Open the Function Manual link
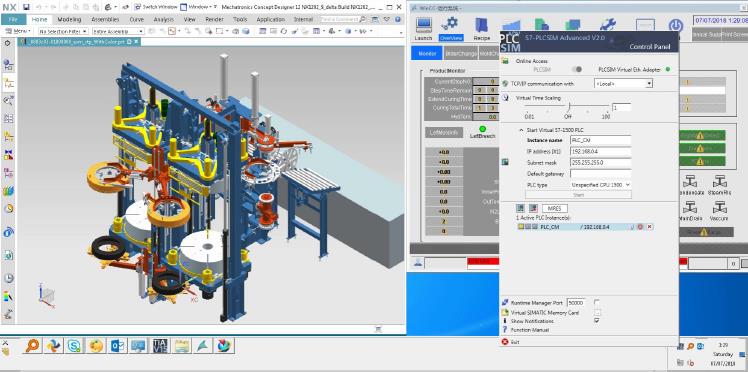 (x=530, y=330)
